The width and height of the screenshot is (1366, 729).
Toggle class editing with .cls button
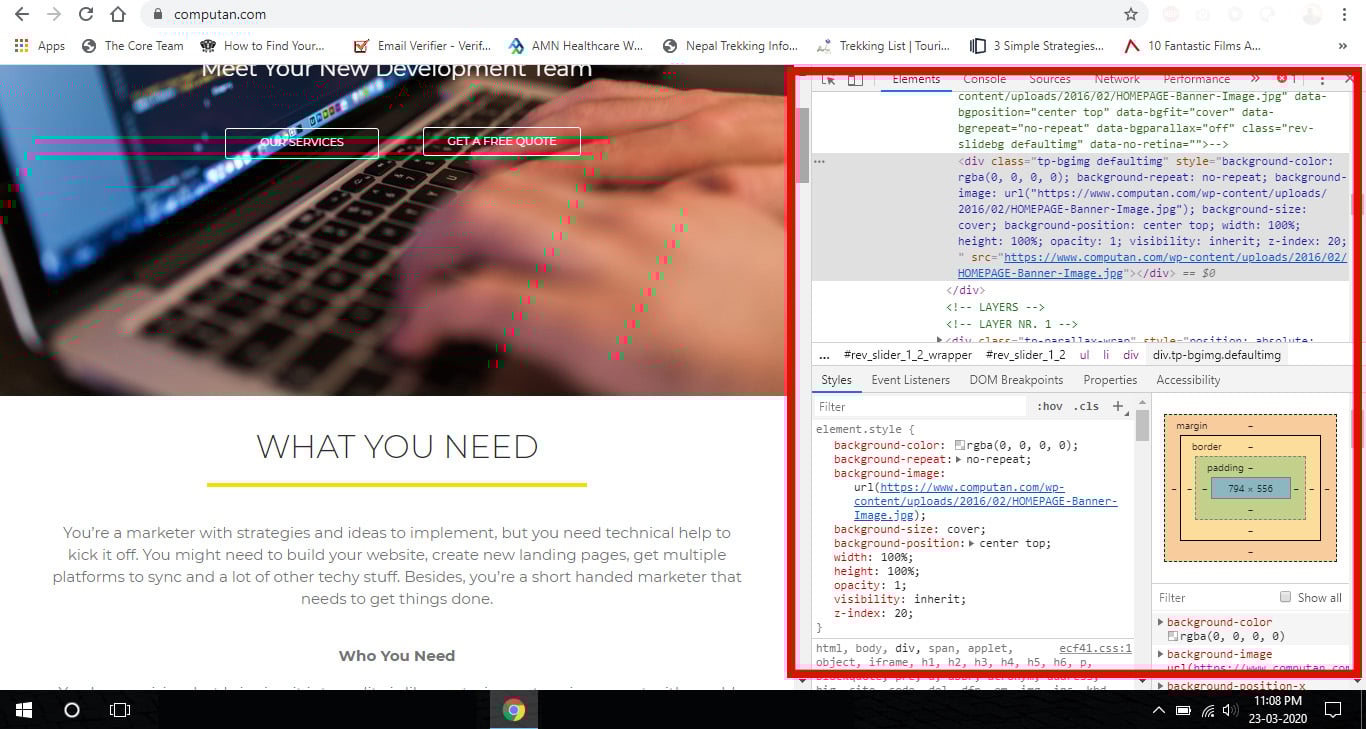coord(1086,406)
